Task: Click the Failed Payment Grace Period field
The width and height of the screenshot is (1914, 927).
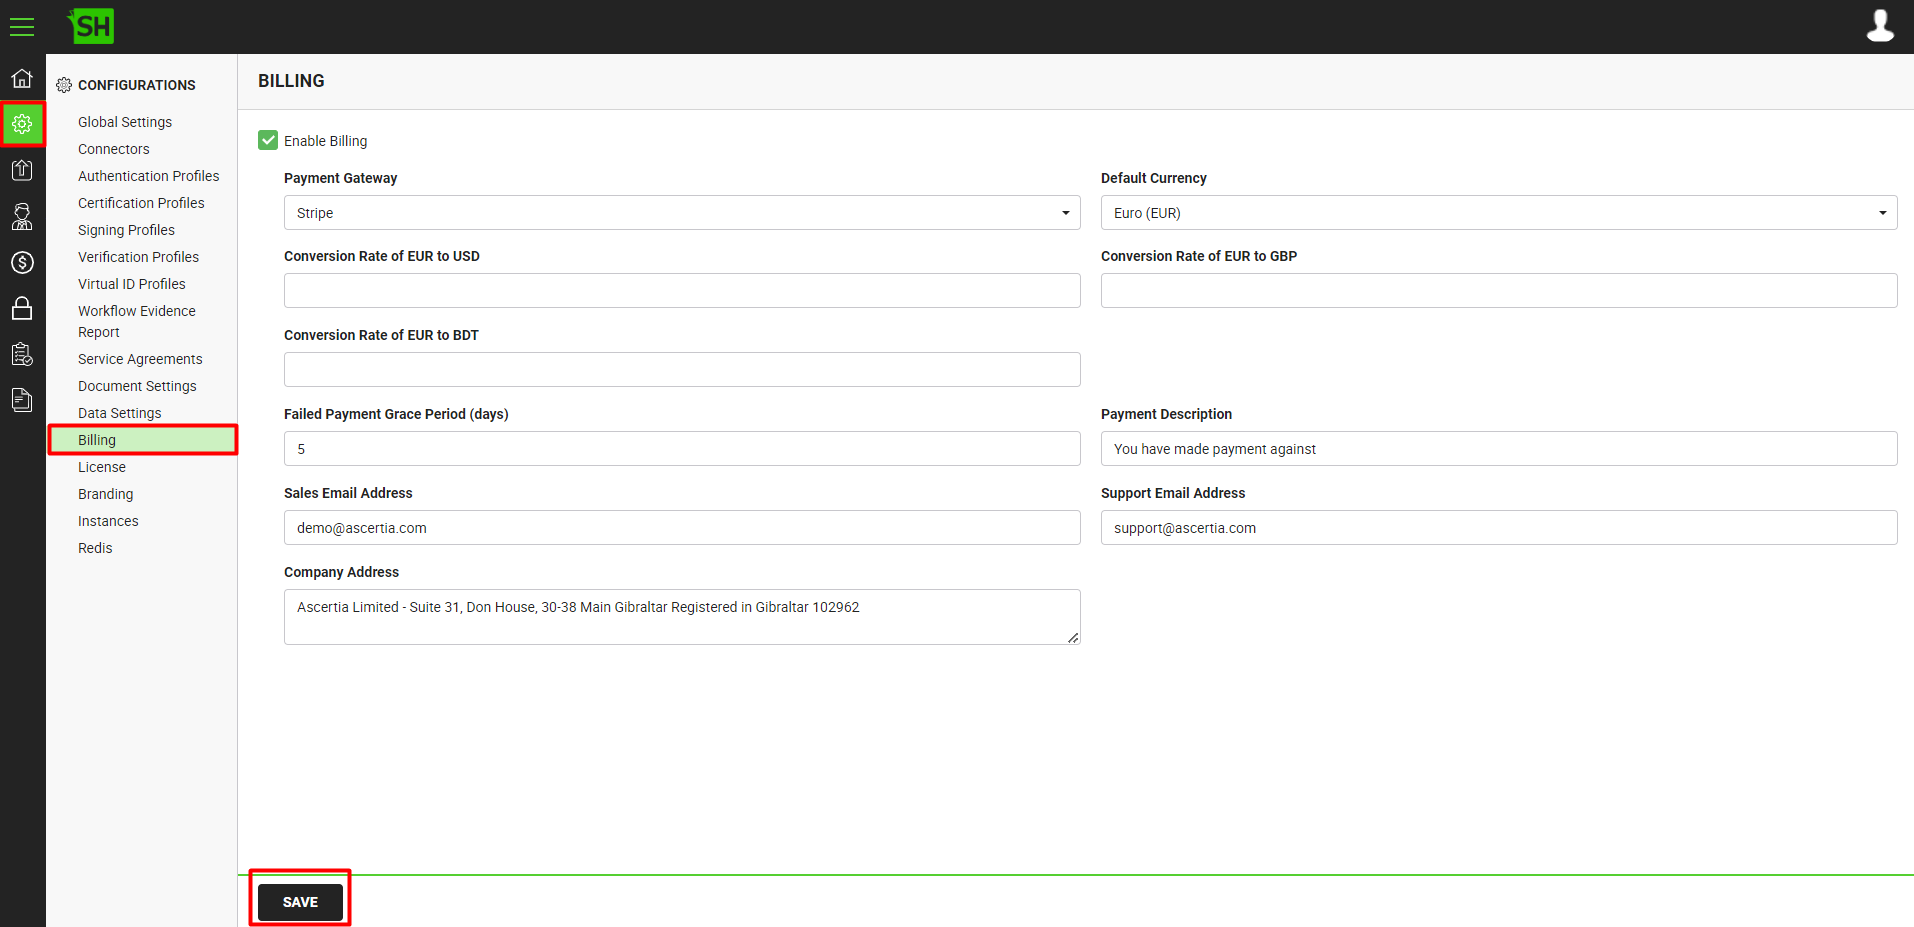Action: [682, 448]
